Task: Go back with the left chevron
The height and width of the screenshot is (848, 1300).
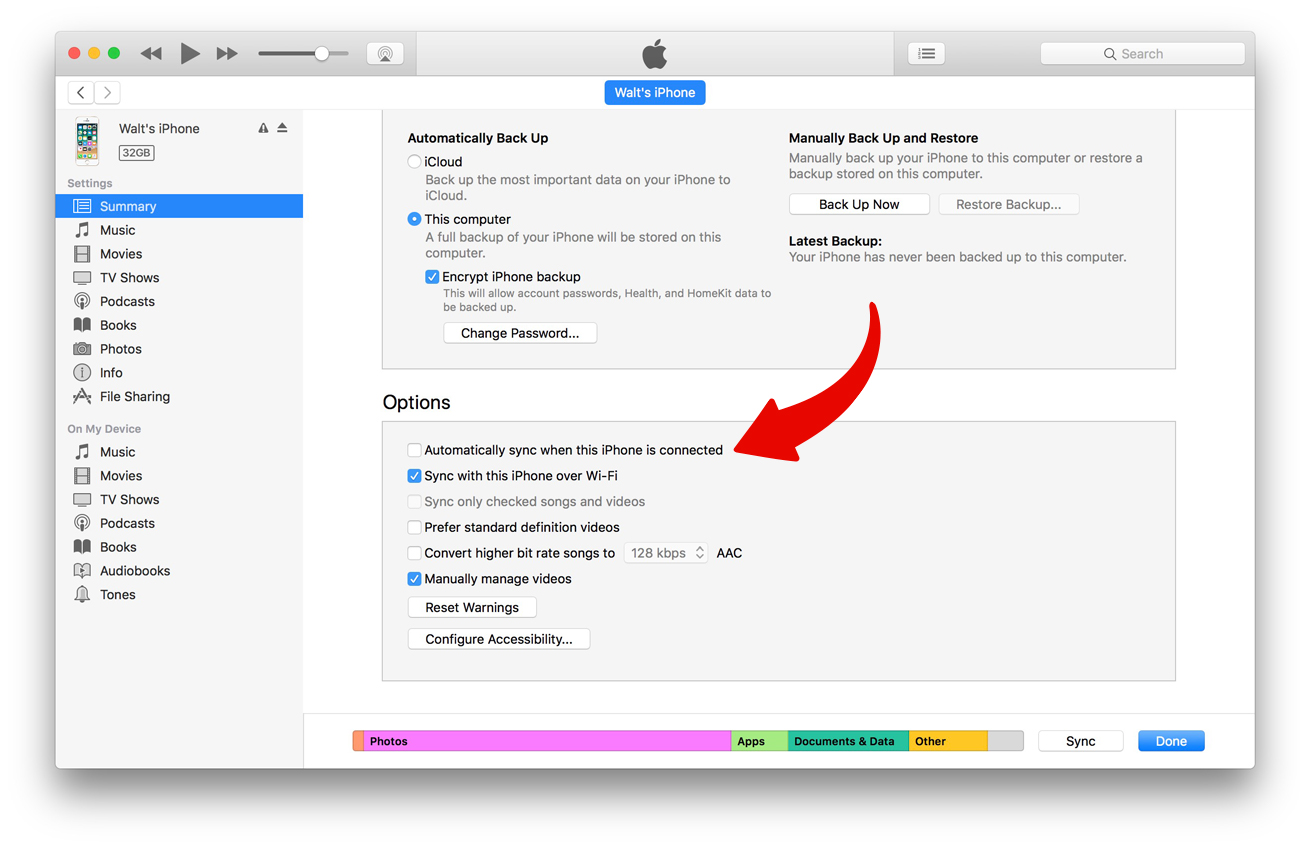Action: coord(81,93)
